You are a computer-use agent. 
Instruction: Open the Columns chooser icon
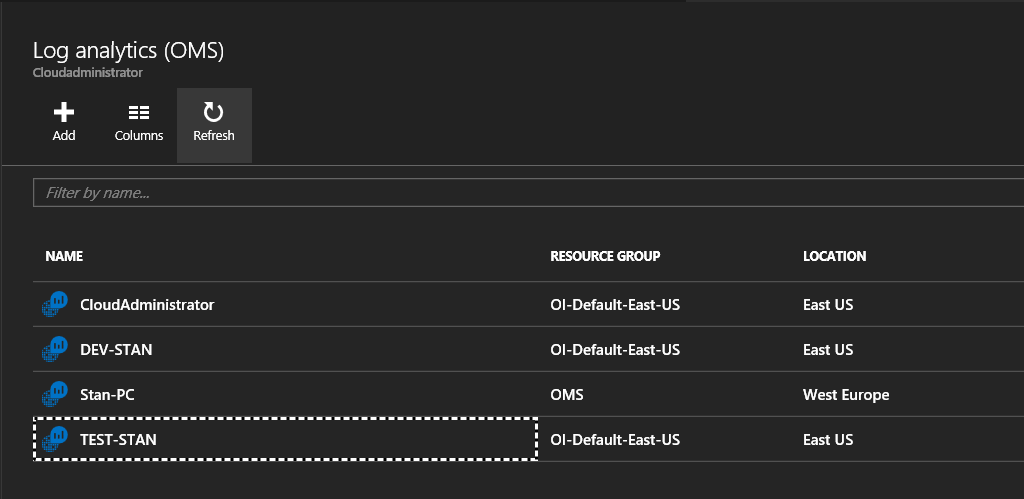coord(139,113)
